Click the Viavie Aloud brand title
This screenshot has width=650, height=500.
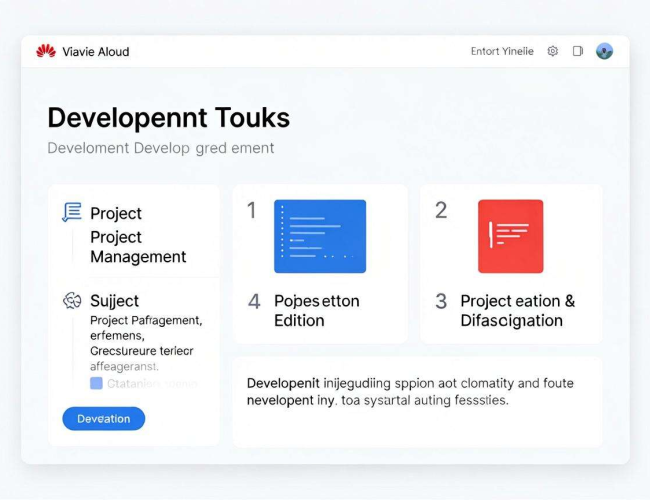(x=96, y=52)
